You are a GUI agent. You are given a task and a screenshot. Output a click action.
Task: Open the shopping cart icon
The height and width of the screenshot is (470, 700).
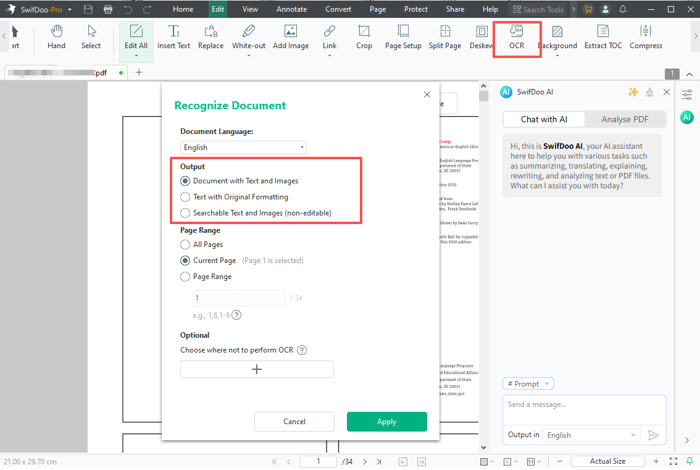pyautogui.click(x=588, y=9)
